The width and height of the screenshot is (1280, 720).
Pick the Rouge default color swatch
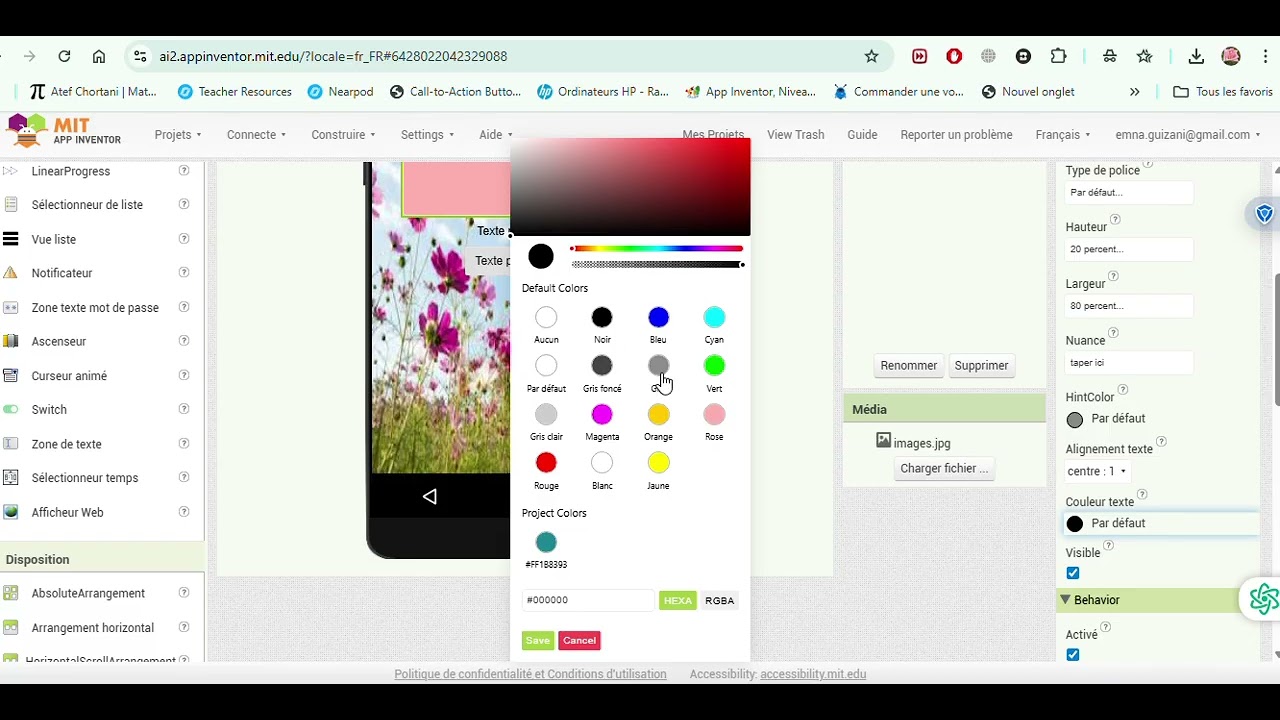pyautogui.click(x=546, y=463)
